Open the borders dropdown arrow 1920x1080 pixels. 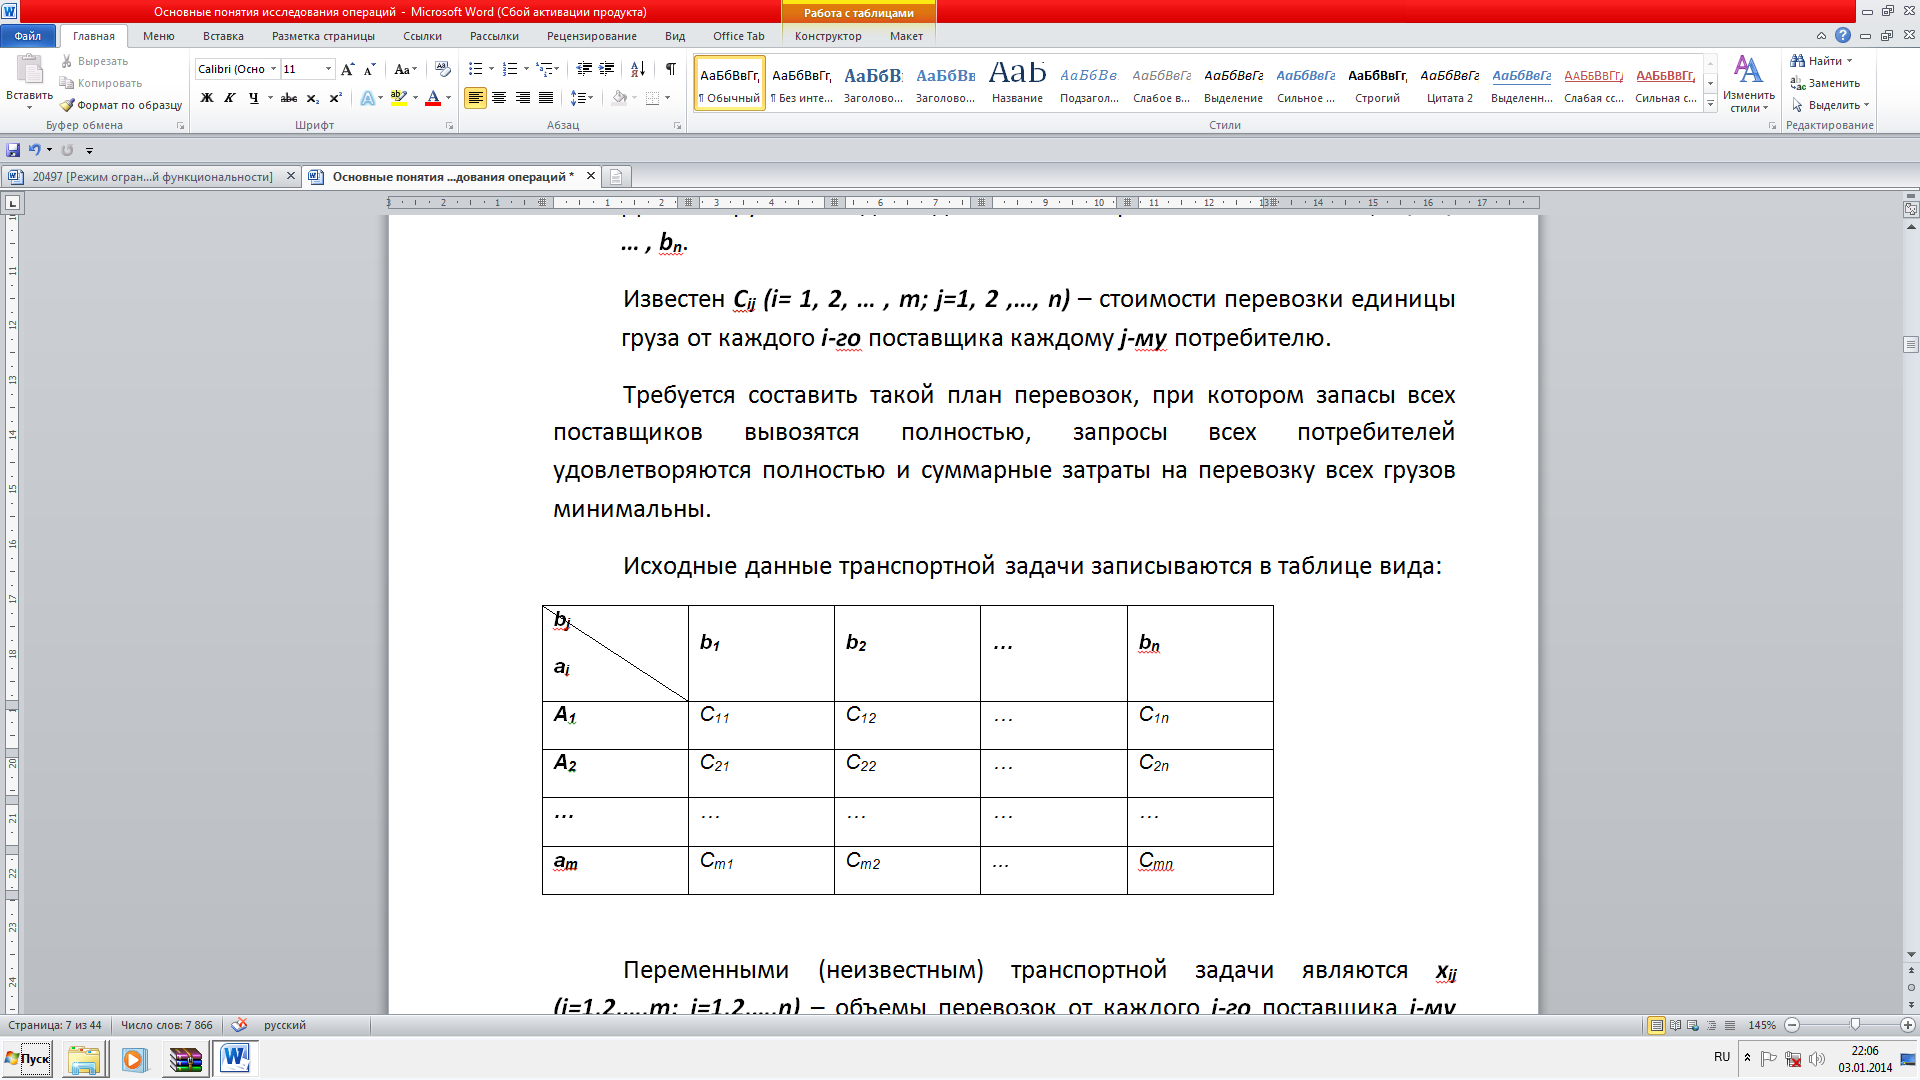[x=668, y=98]
